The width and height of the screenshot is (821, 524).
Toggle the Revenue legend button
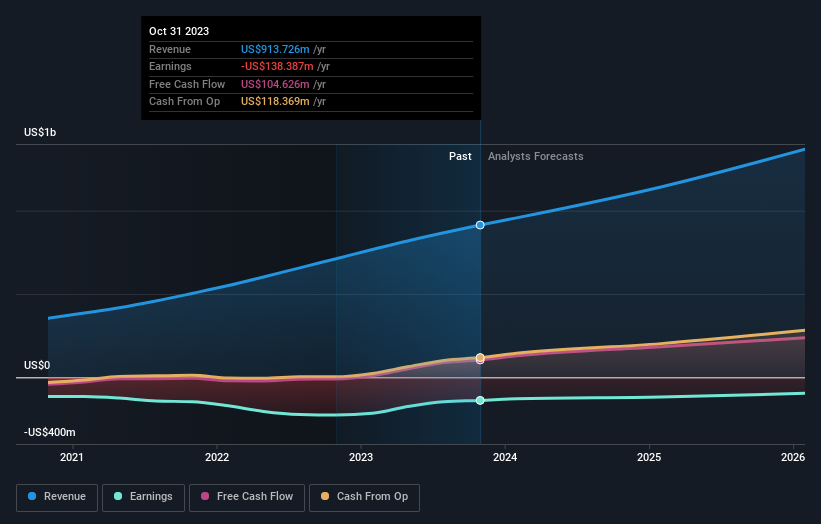(57, 497)
